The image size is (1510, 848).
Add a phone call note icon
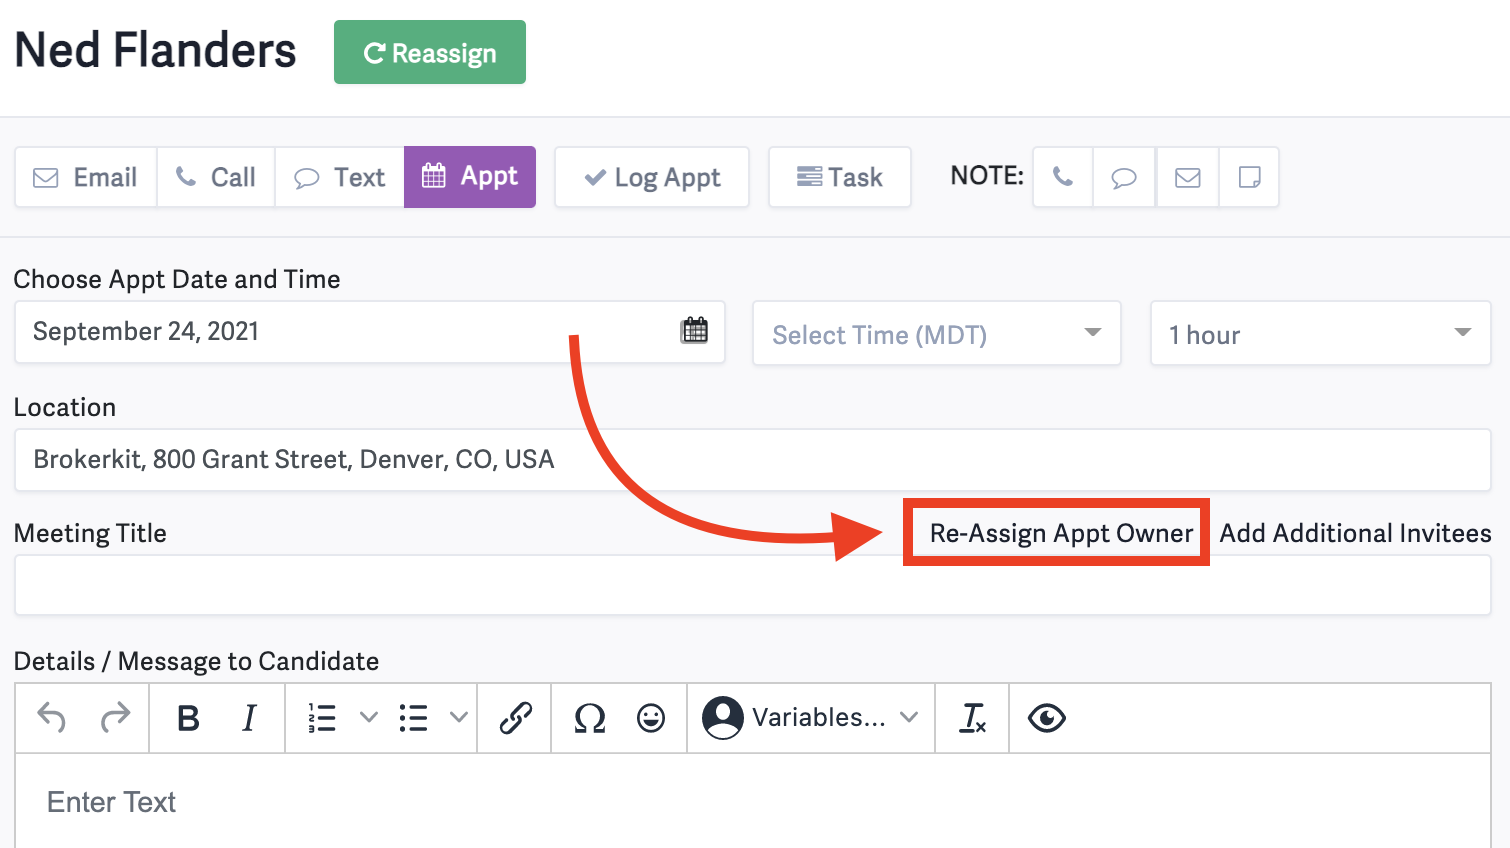[1063, 177]
